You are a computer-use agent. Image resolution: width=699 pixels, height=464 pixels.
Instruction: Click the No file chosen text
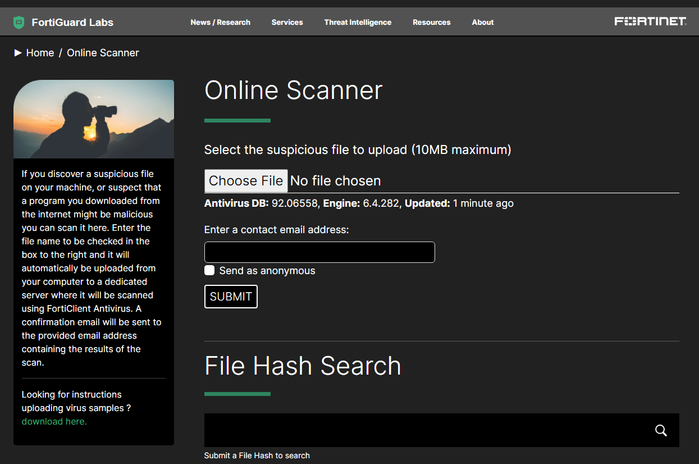coord(335,181)
